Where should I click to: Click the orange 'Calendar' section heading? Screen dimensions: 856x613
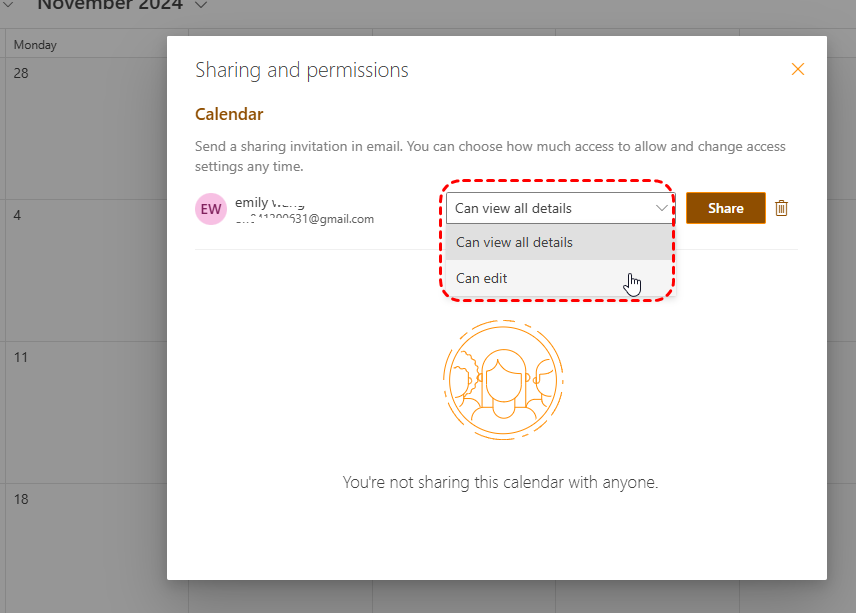click(x=229, y=114)
